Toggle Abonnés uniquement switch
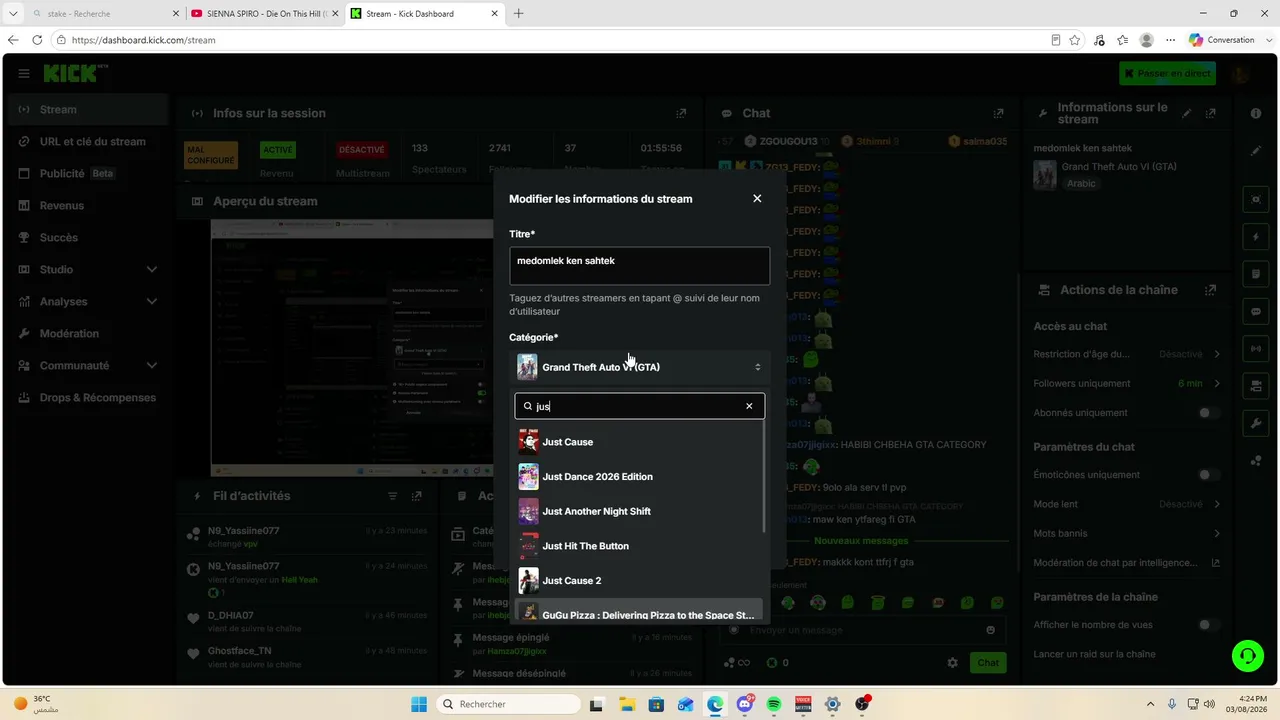The height and width of the screenshot is (720, 1280). (1209, 413)
